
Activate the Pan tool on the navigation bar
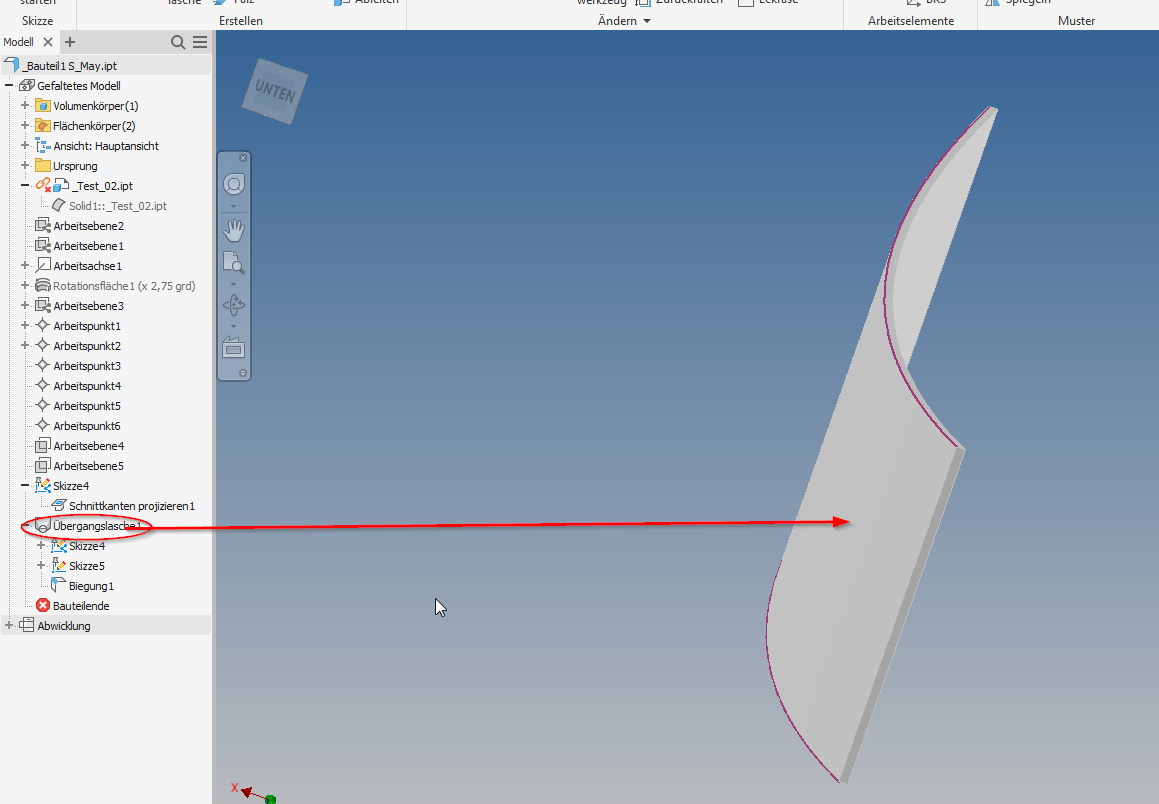tap(234, 229)
